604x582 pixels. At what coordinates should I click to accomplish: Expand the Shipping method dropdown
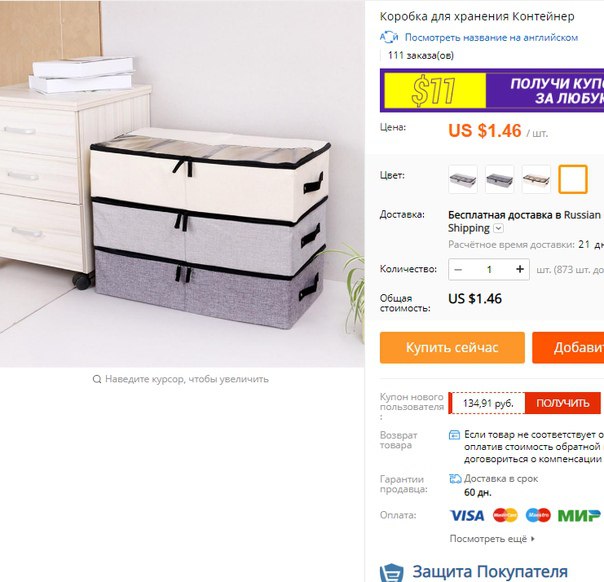pyautogui.click(x=498, y=228)
